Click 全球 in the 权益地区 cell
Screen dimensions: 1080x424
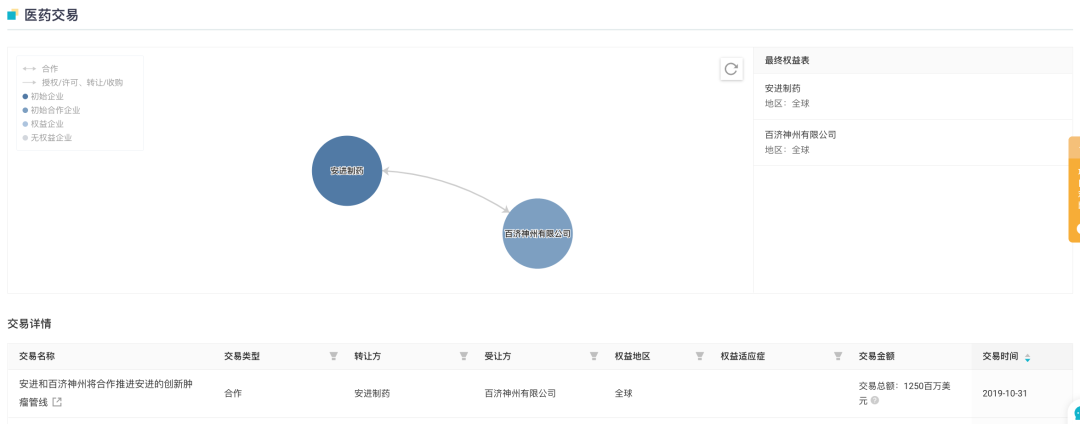click(623, 394)
